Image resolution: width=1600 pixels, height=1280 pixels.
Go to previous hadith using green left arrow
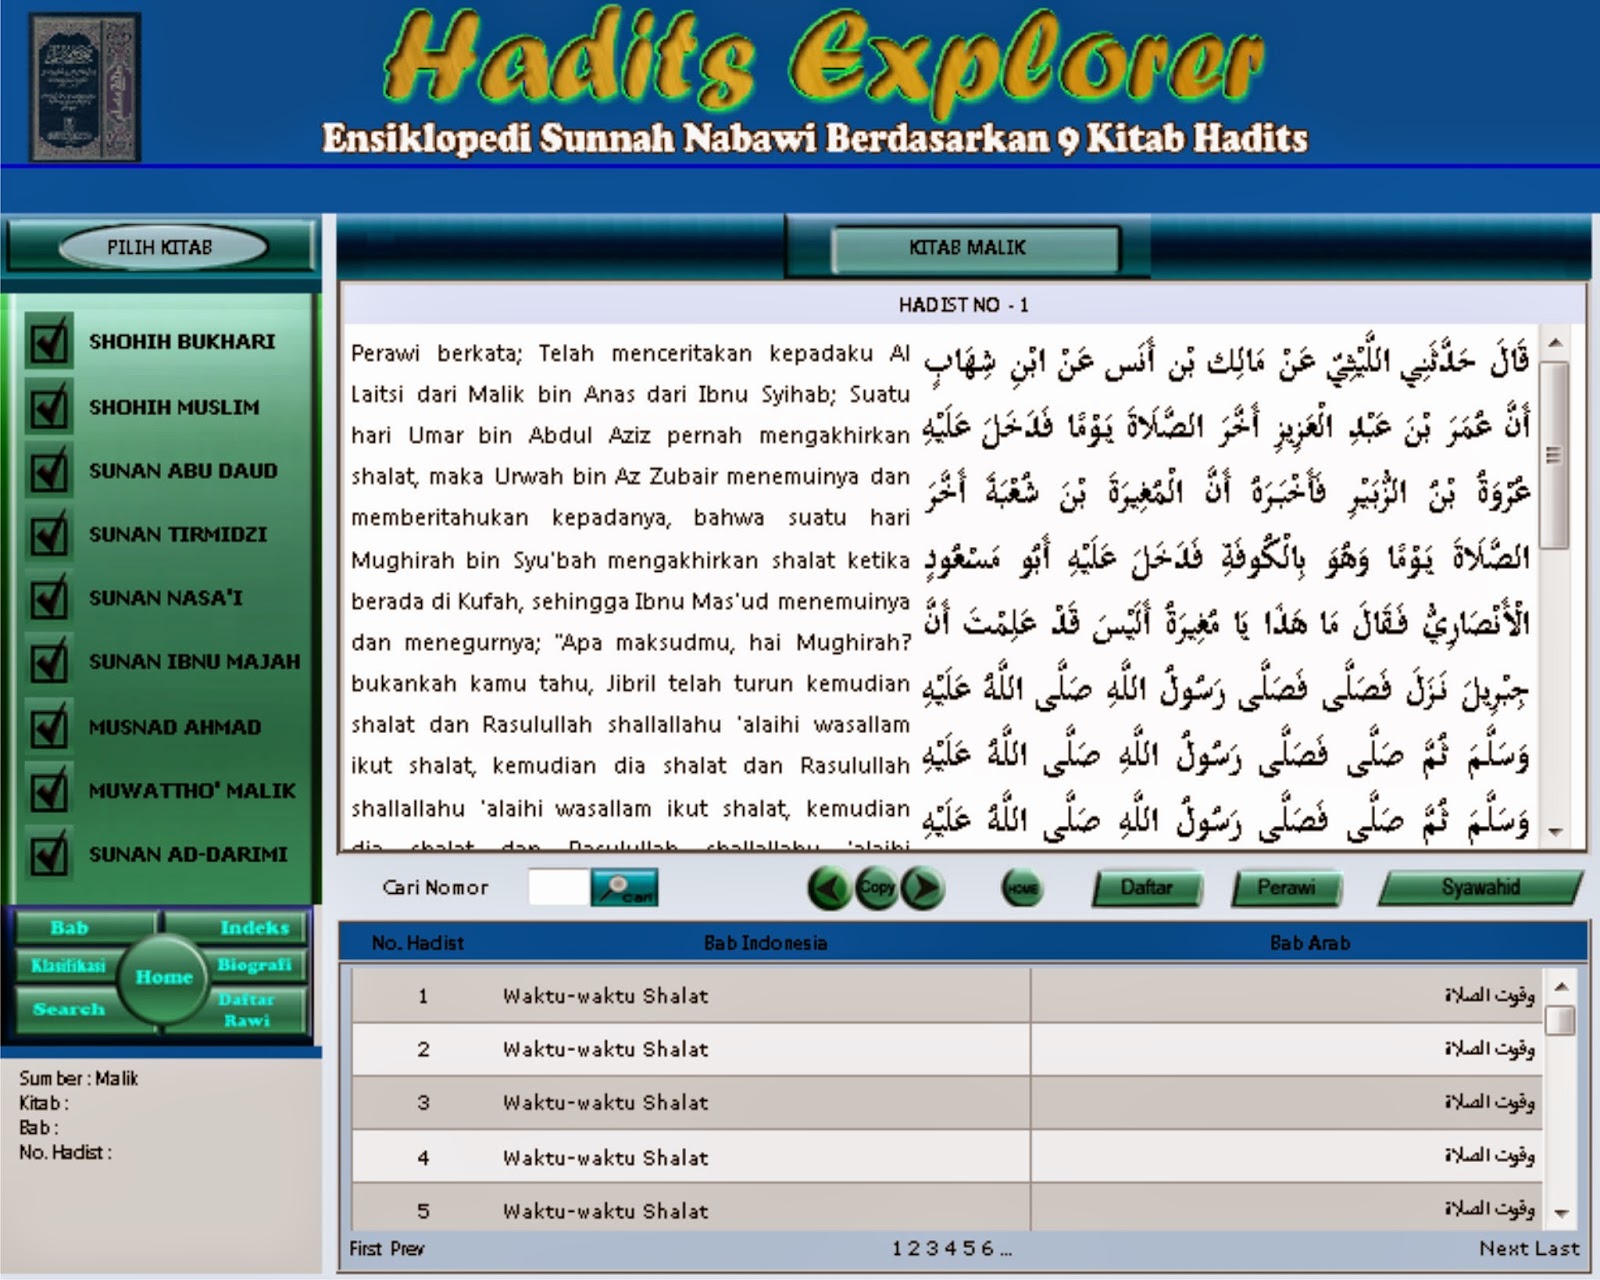[x=827, y=888]
